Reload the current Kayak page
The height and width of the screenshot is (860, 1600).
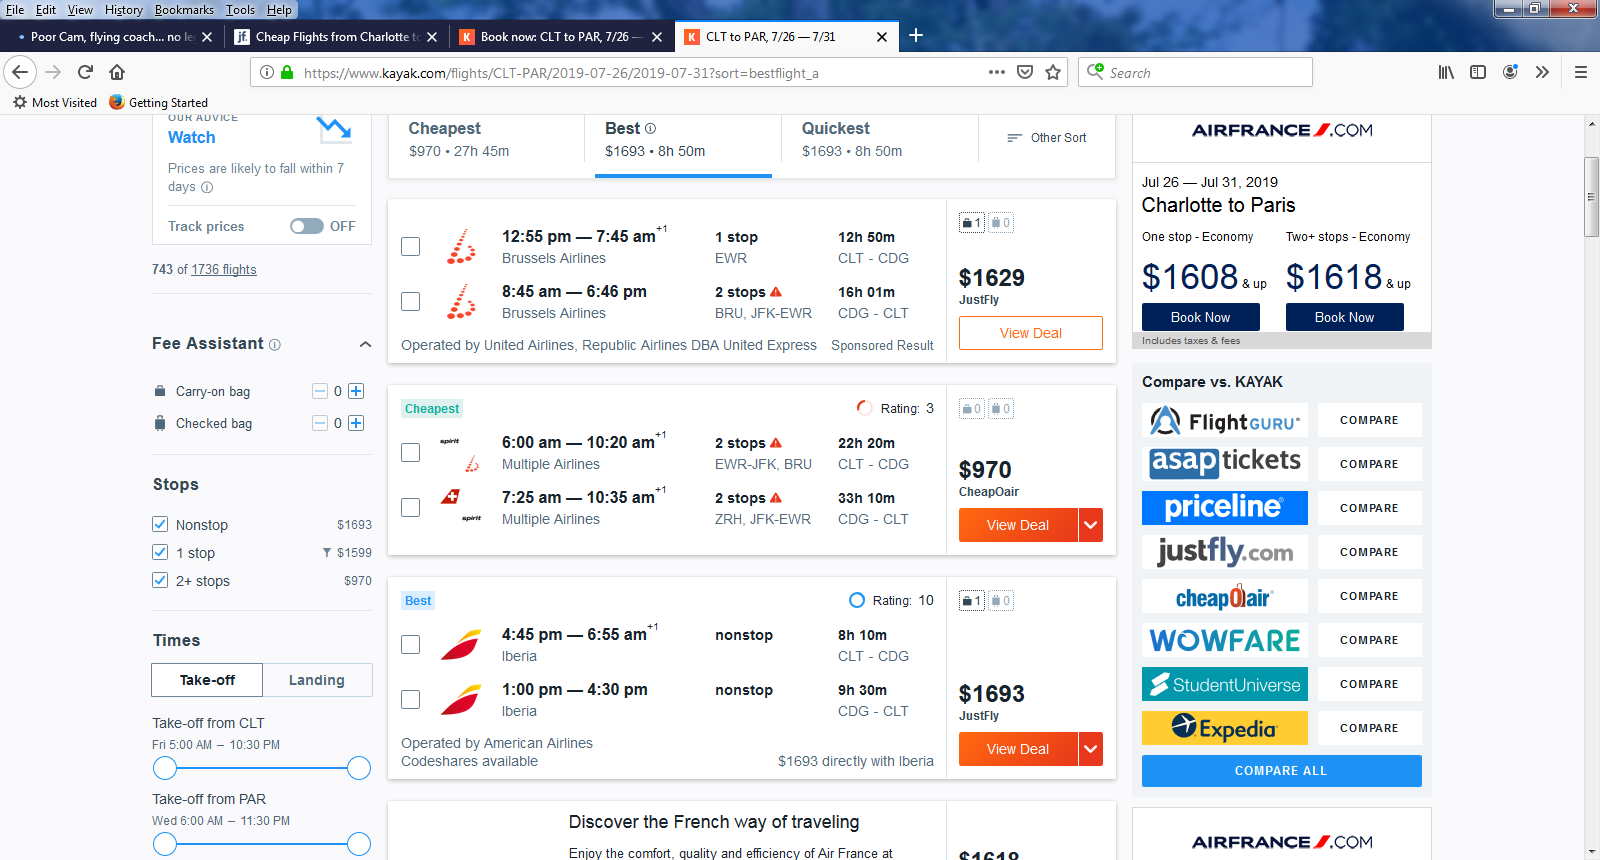point(85,72)
